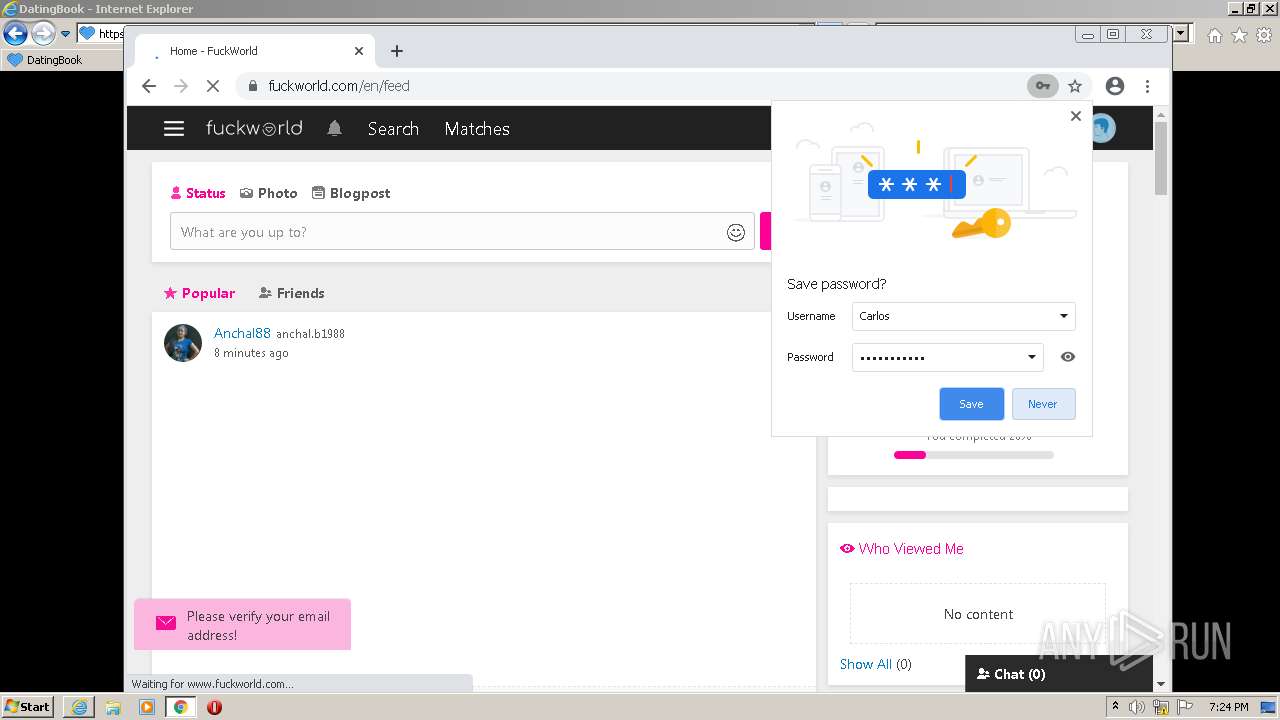This screenshot has height=720, width=1280.
Task: Click the Chrome address bar URL
Action: pos(339,86)
